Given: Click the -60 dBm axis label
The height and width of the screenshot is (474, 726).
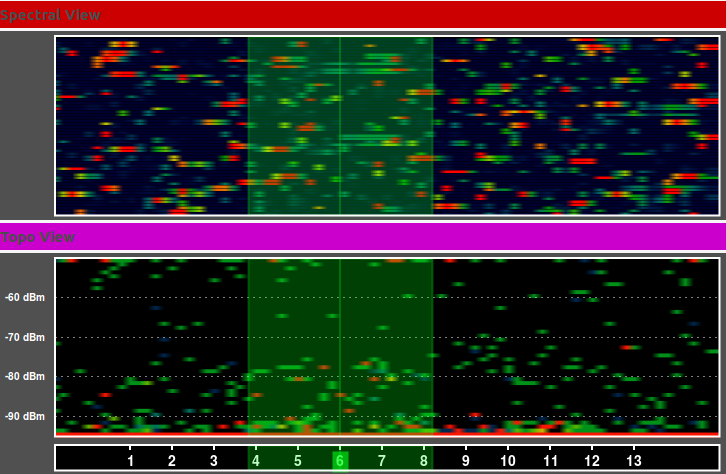Looking at the screenshot, I should [25, 297].
